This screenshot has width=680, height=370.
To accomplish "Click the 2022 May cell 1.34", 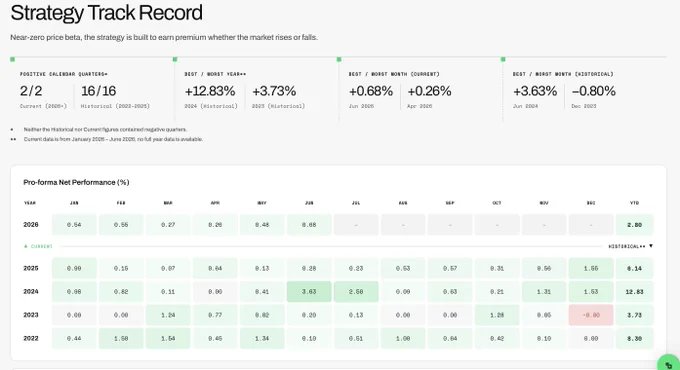I will 262,338.
